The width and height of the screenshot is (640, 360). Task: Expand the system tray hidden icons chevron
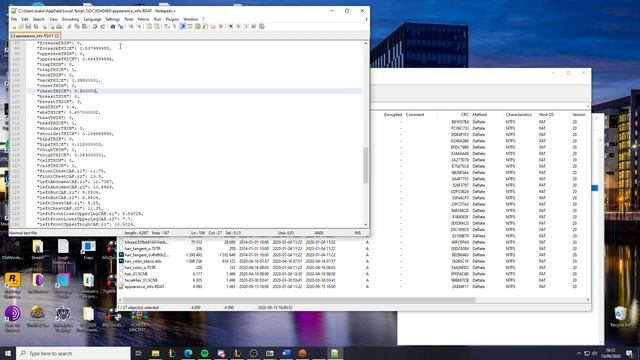pyautogui.click(x=578, y=353)
